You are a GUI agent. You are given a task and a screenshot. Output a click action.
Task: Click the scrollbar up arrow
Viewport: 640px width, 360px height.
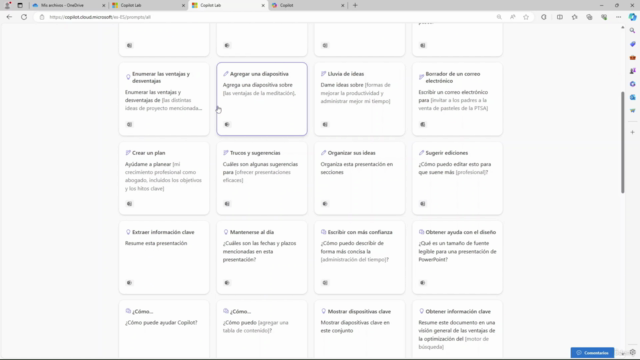[x=622, y=27]
